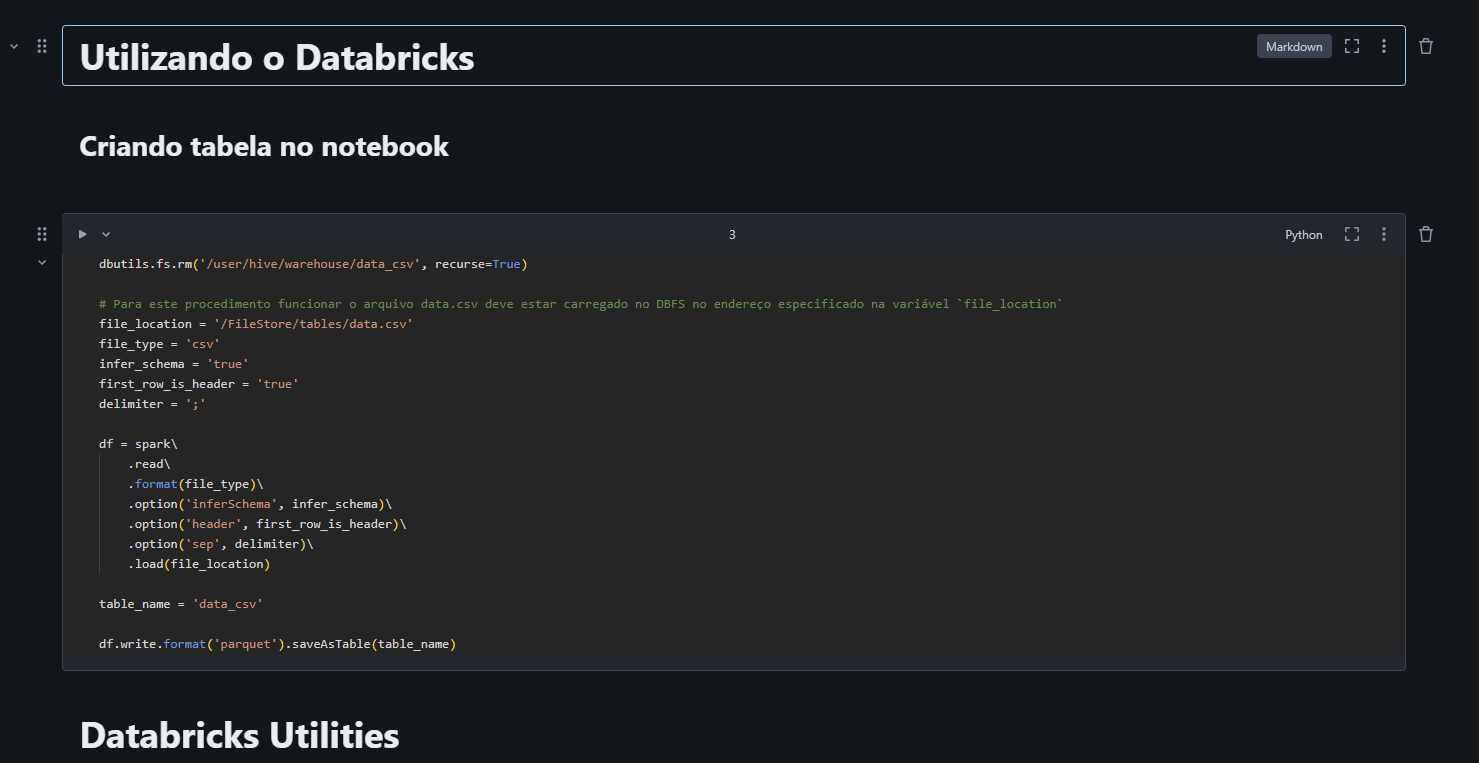Run the Python code cell
Screen dimensions: 1479x763
coord(83,234)
